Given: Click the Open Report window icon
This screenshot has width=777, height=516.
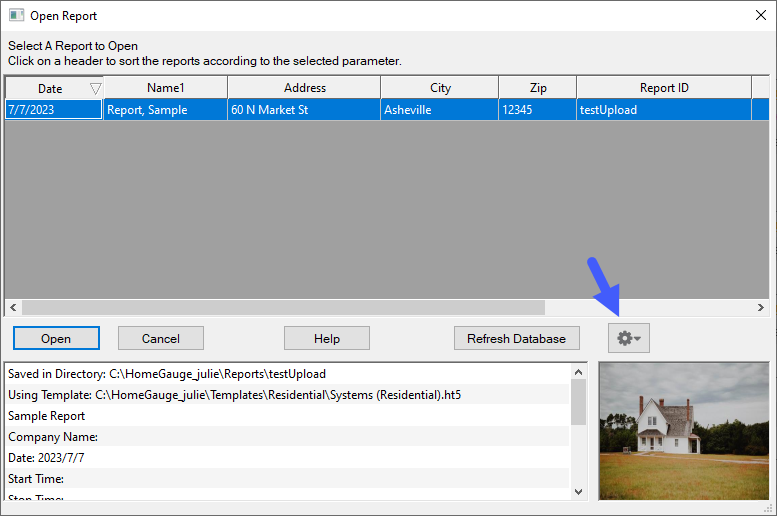Looking at the screenshot, I should (16, 15).
